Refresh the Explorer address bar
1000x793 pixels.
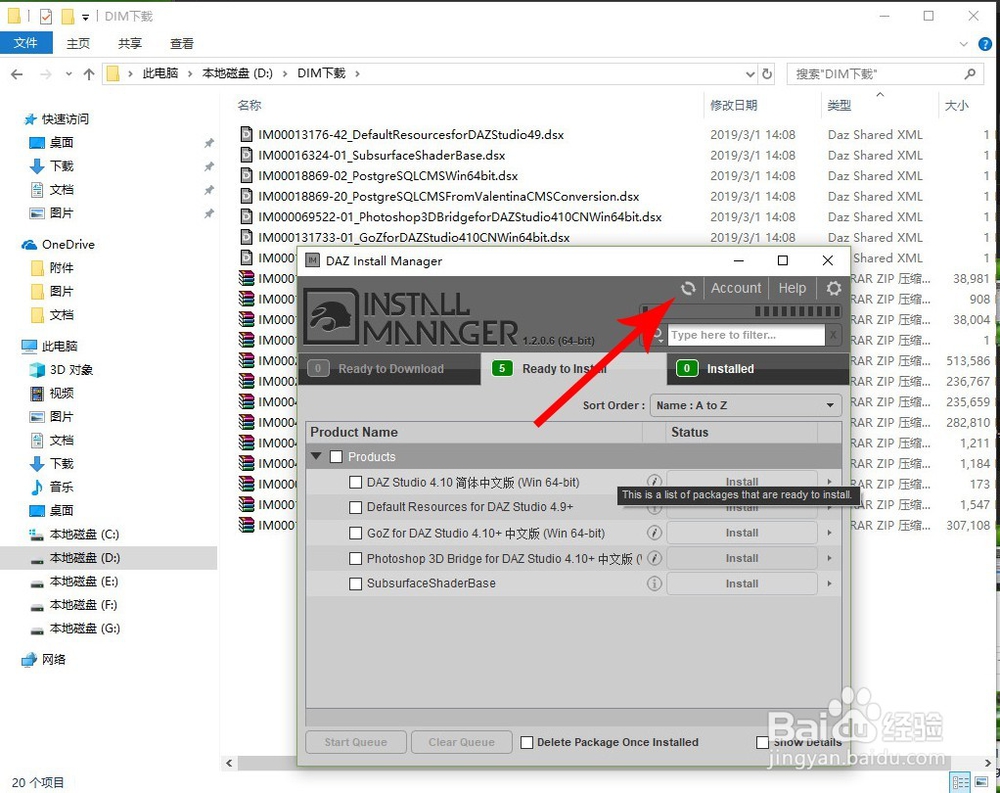(767, 74)
